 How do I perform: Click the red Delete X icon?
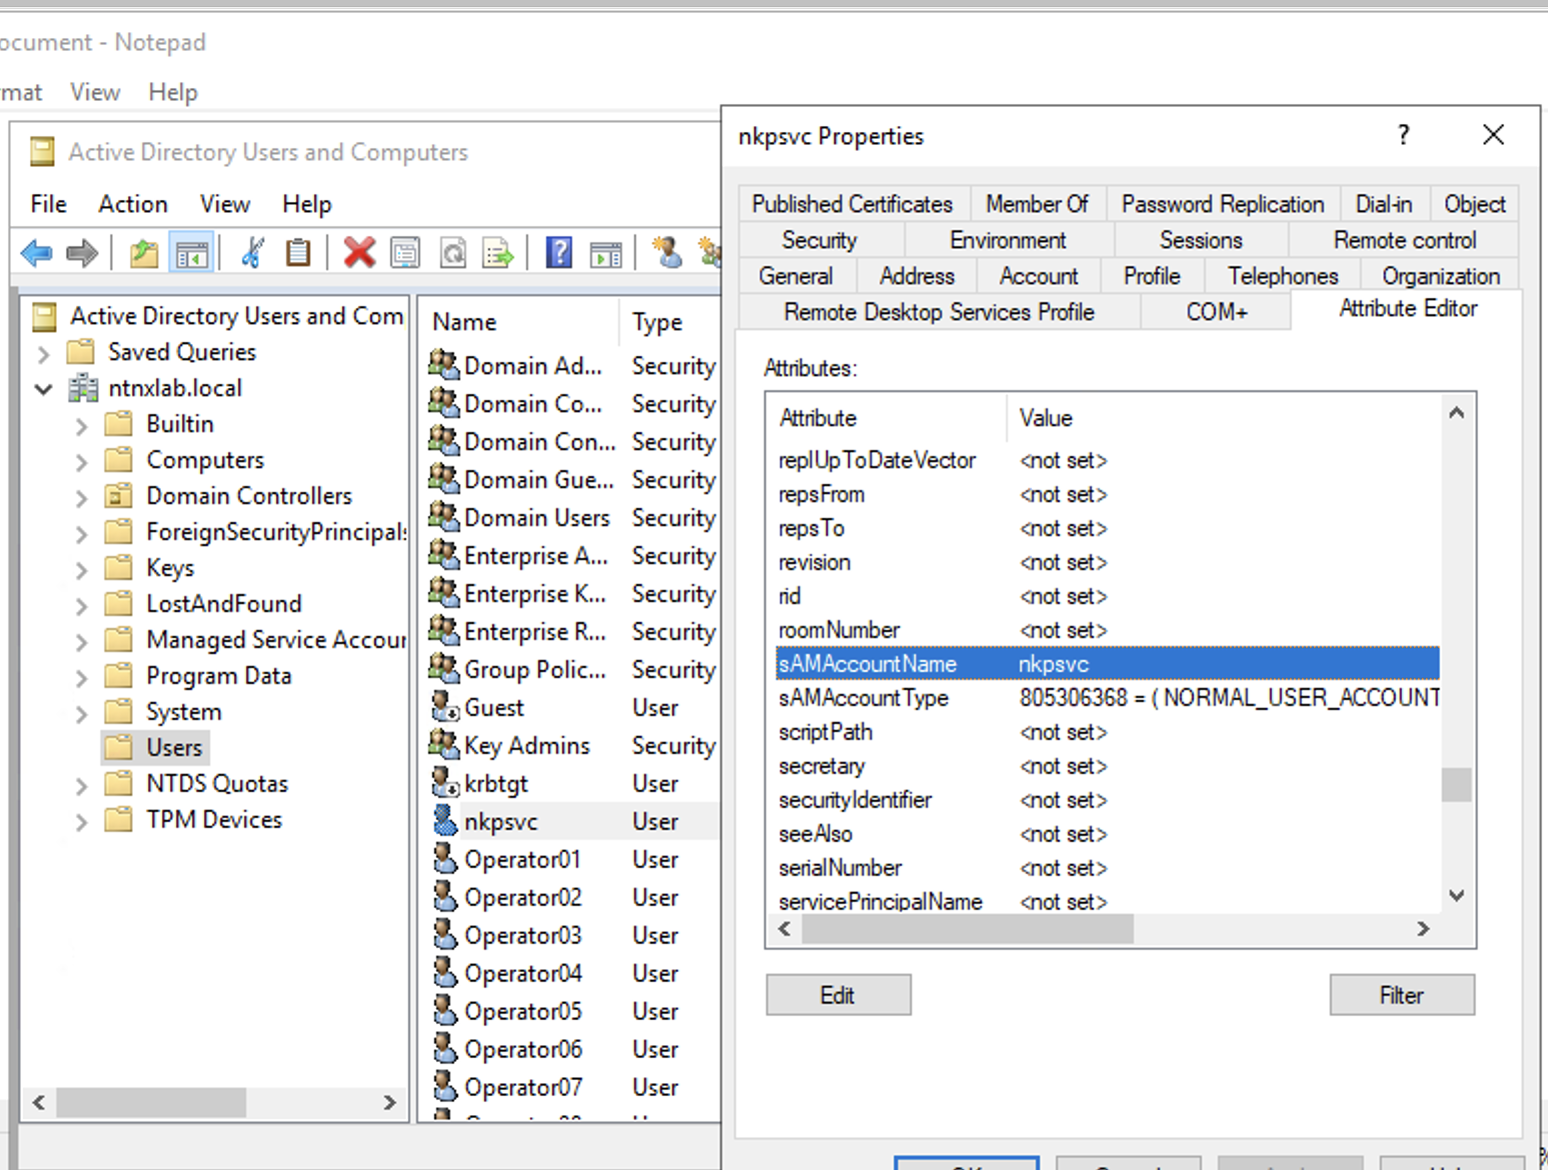tap(359, 253)
